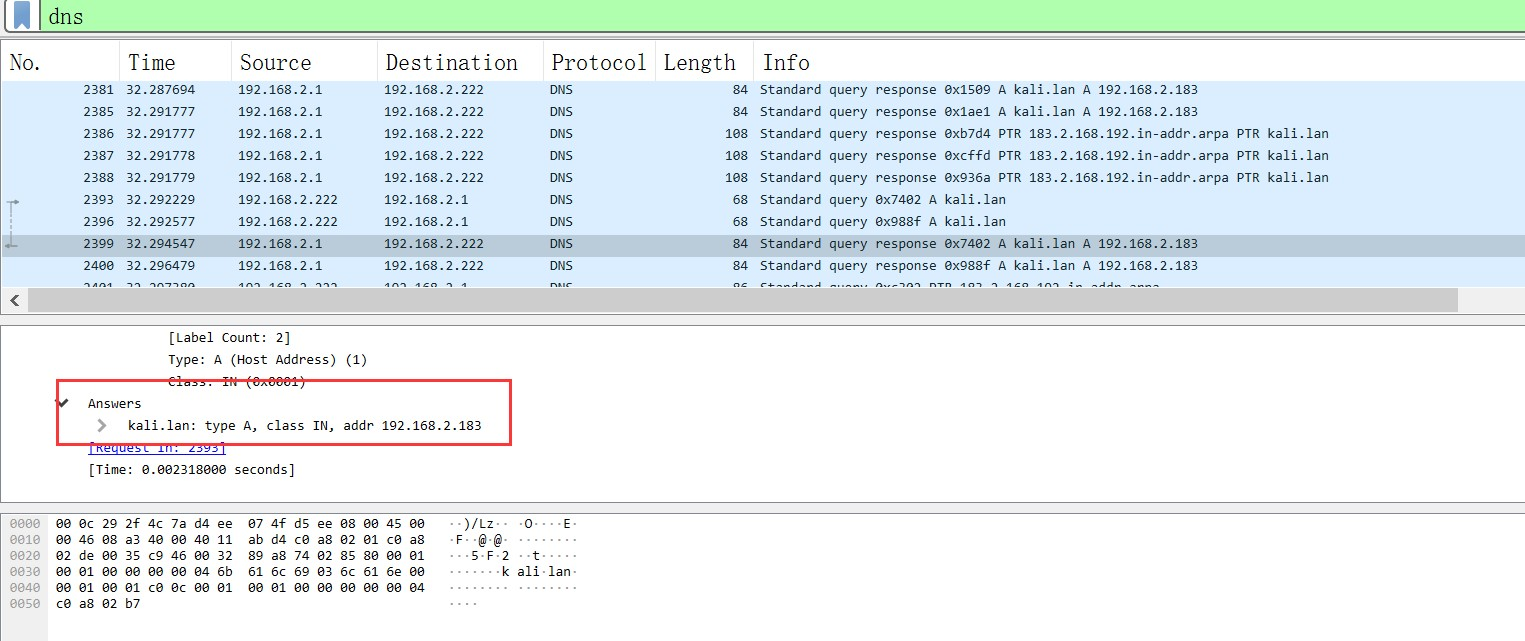The height and width of the screenshot is (641, 1525).
Task: Sort packets by the Destination column
Action: click(460, 62)
